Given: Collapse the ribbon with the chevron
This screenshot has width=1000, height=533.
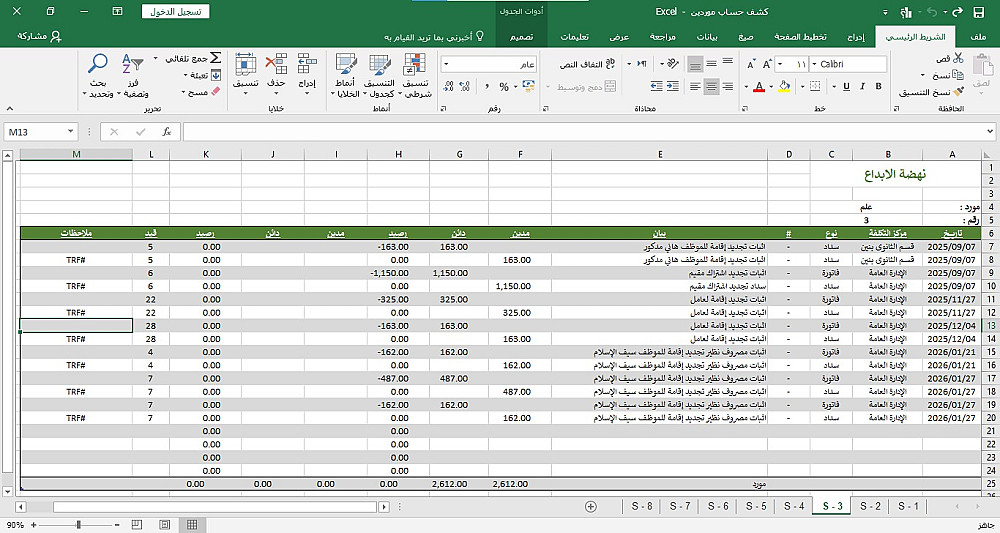Looking at the screenshot, I should (x=10, y=109).
